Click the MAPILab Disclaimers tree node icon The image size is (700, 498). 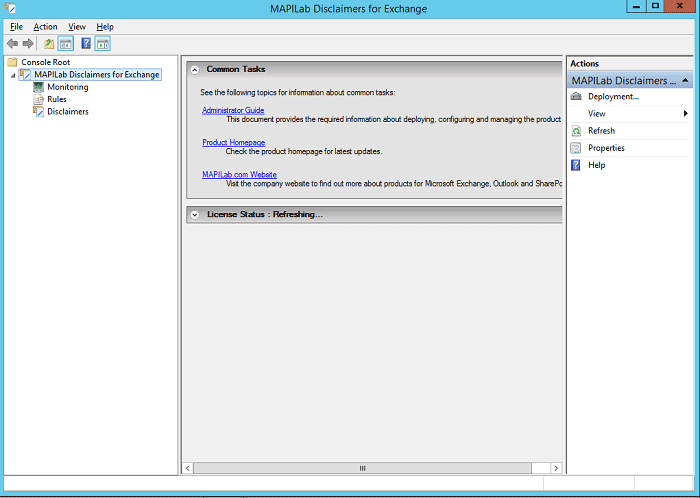click(x=25, y=74)
